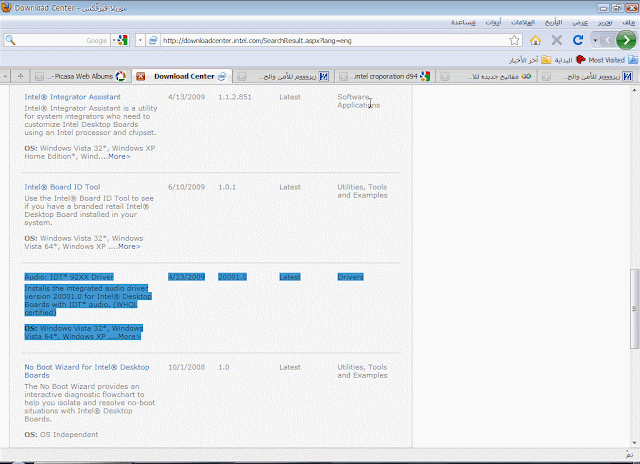Close the مفاتيح جديده tab

pyautogui.click(x=445, y=76)
